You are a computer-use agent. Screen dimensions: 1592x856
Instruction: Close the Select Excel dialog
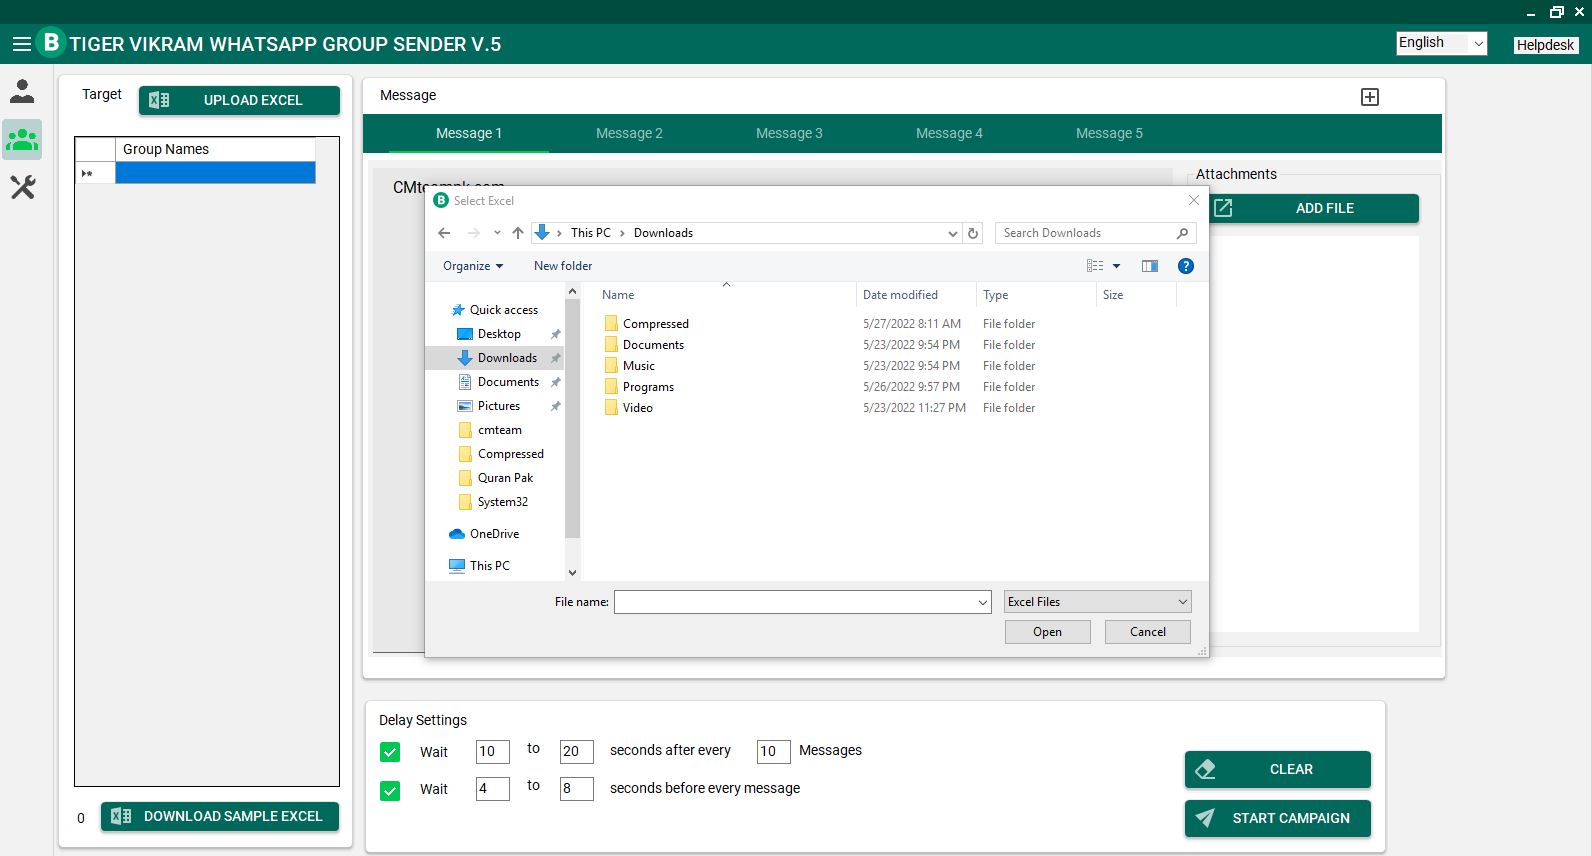pyautogui.click(x=1193, y=200)
